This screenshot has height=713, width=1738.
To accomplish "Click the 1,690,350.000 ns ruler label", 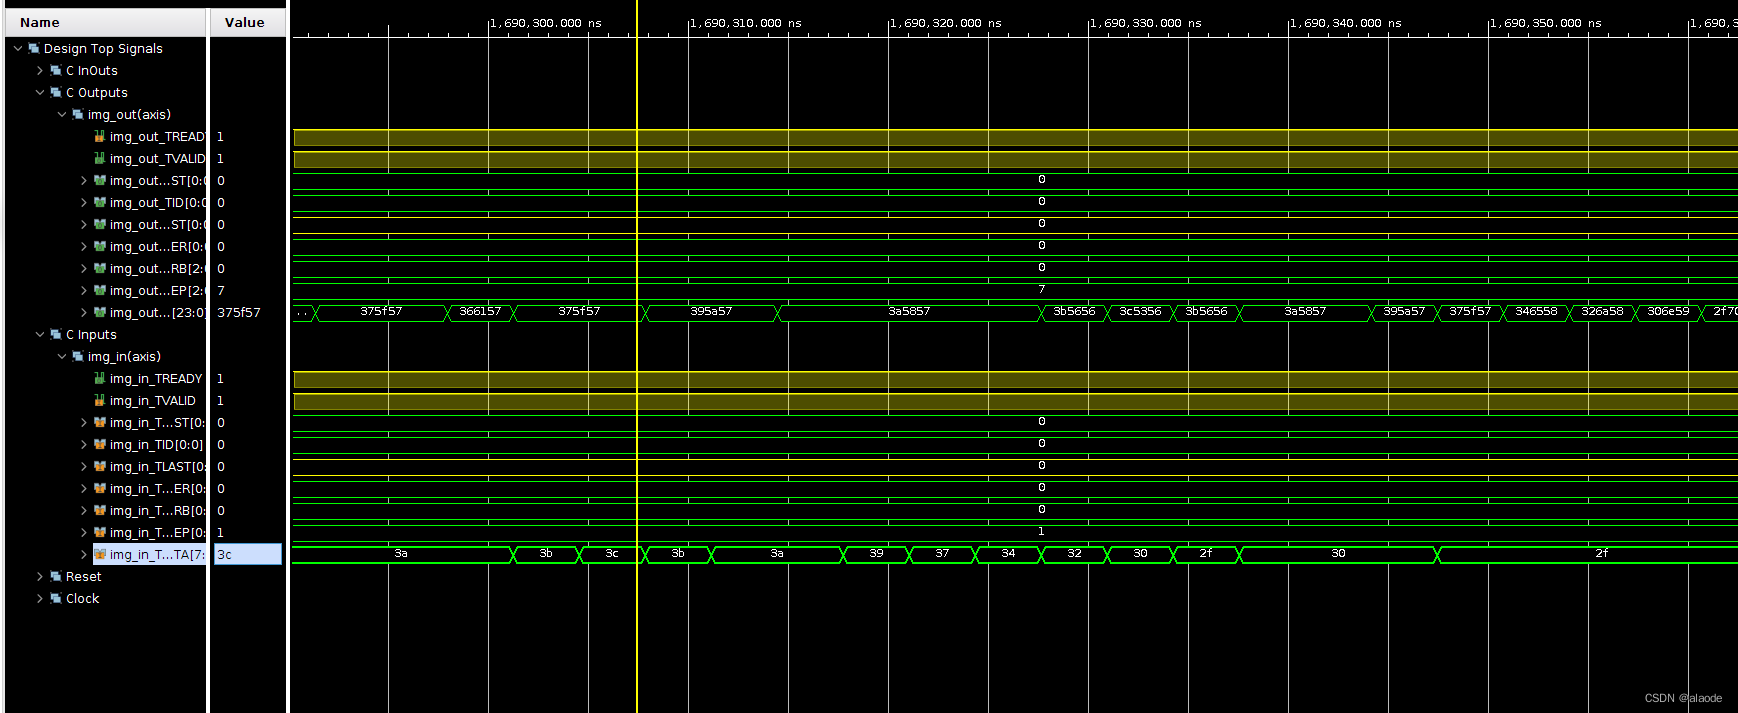I will 1545,22.
